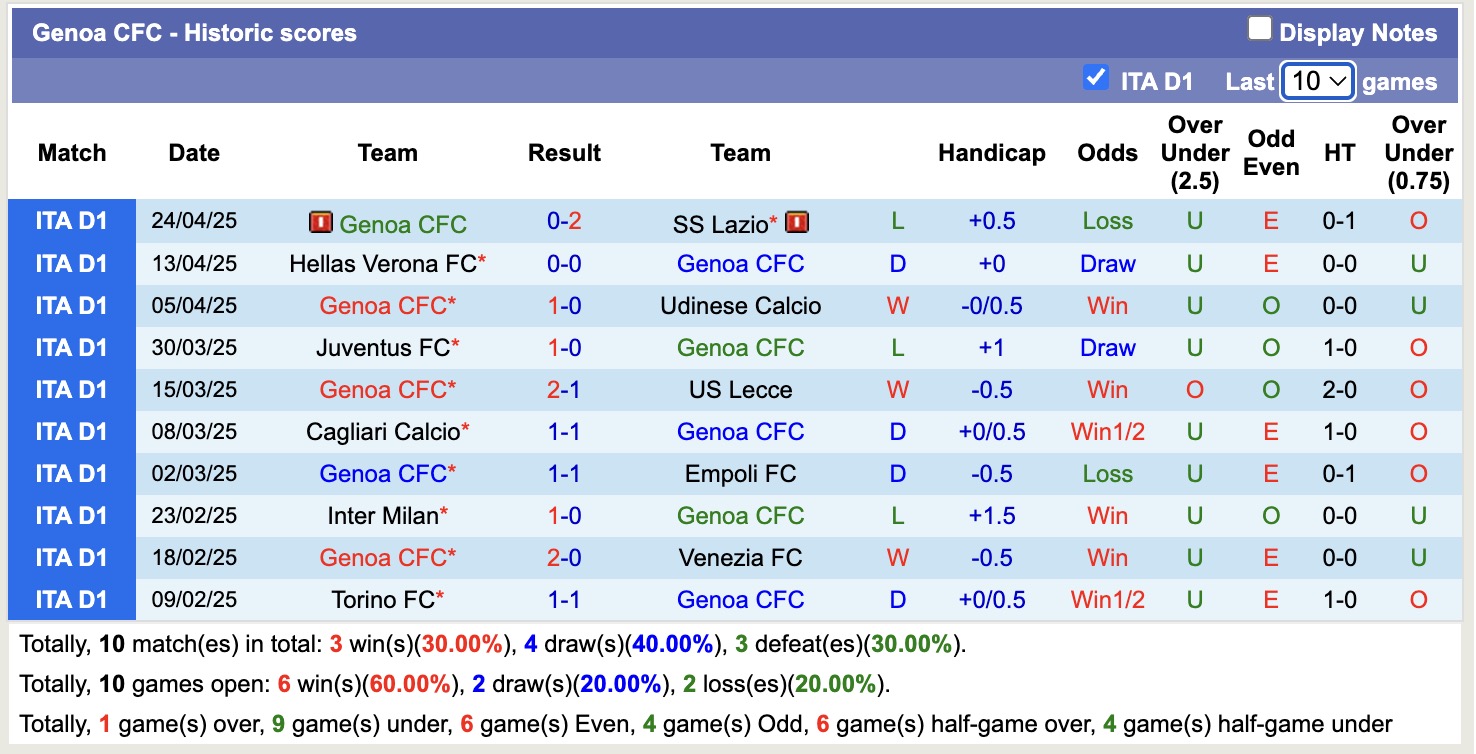Uncheck the ITA D1 league filter
Viewport: 1476px width, 754px height.
pyautogui.click(x=1096, y=78)
